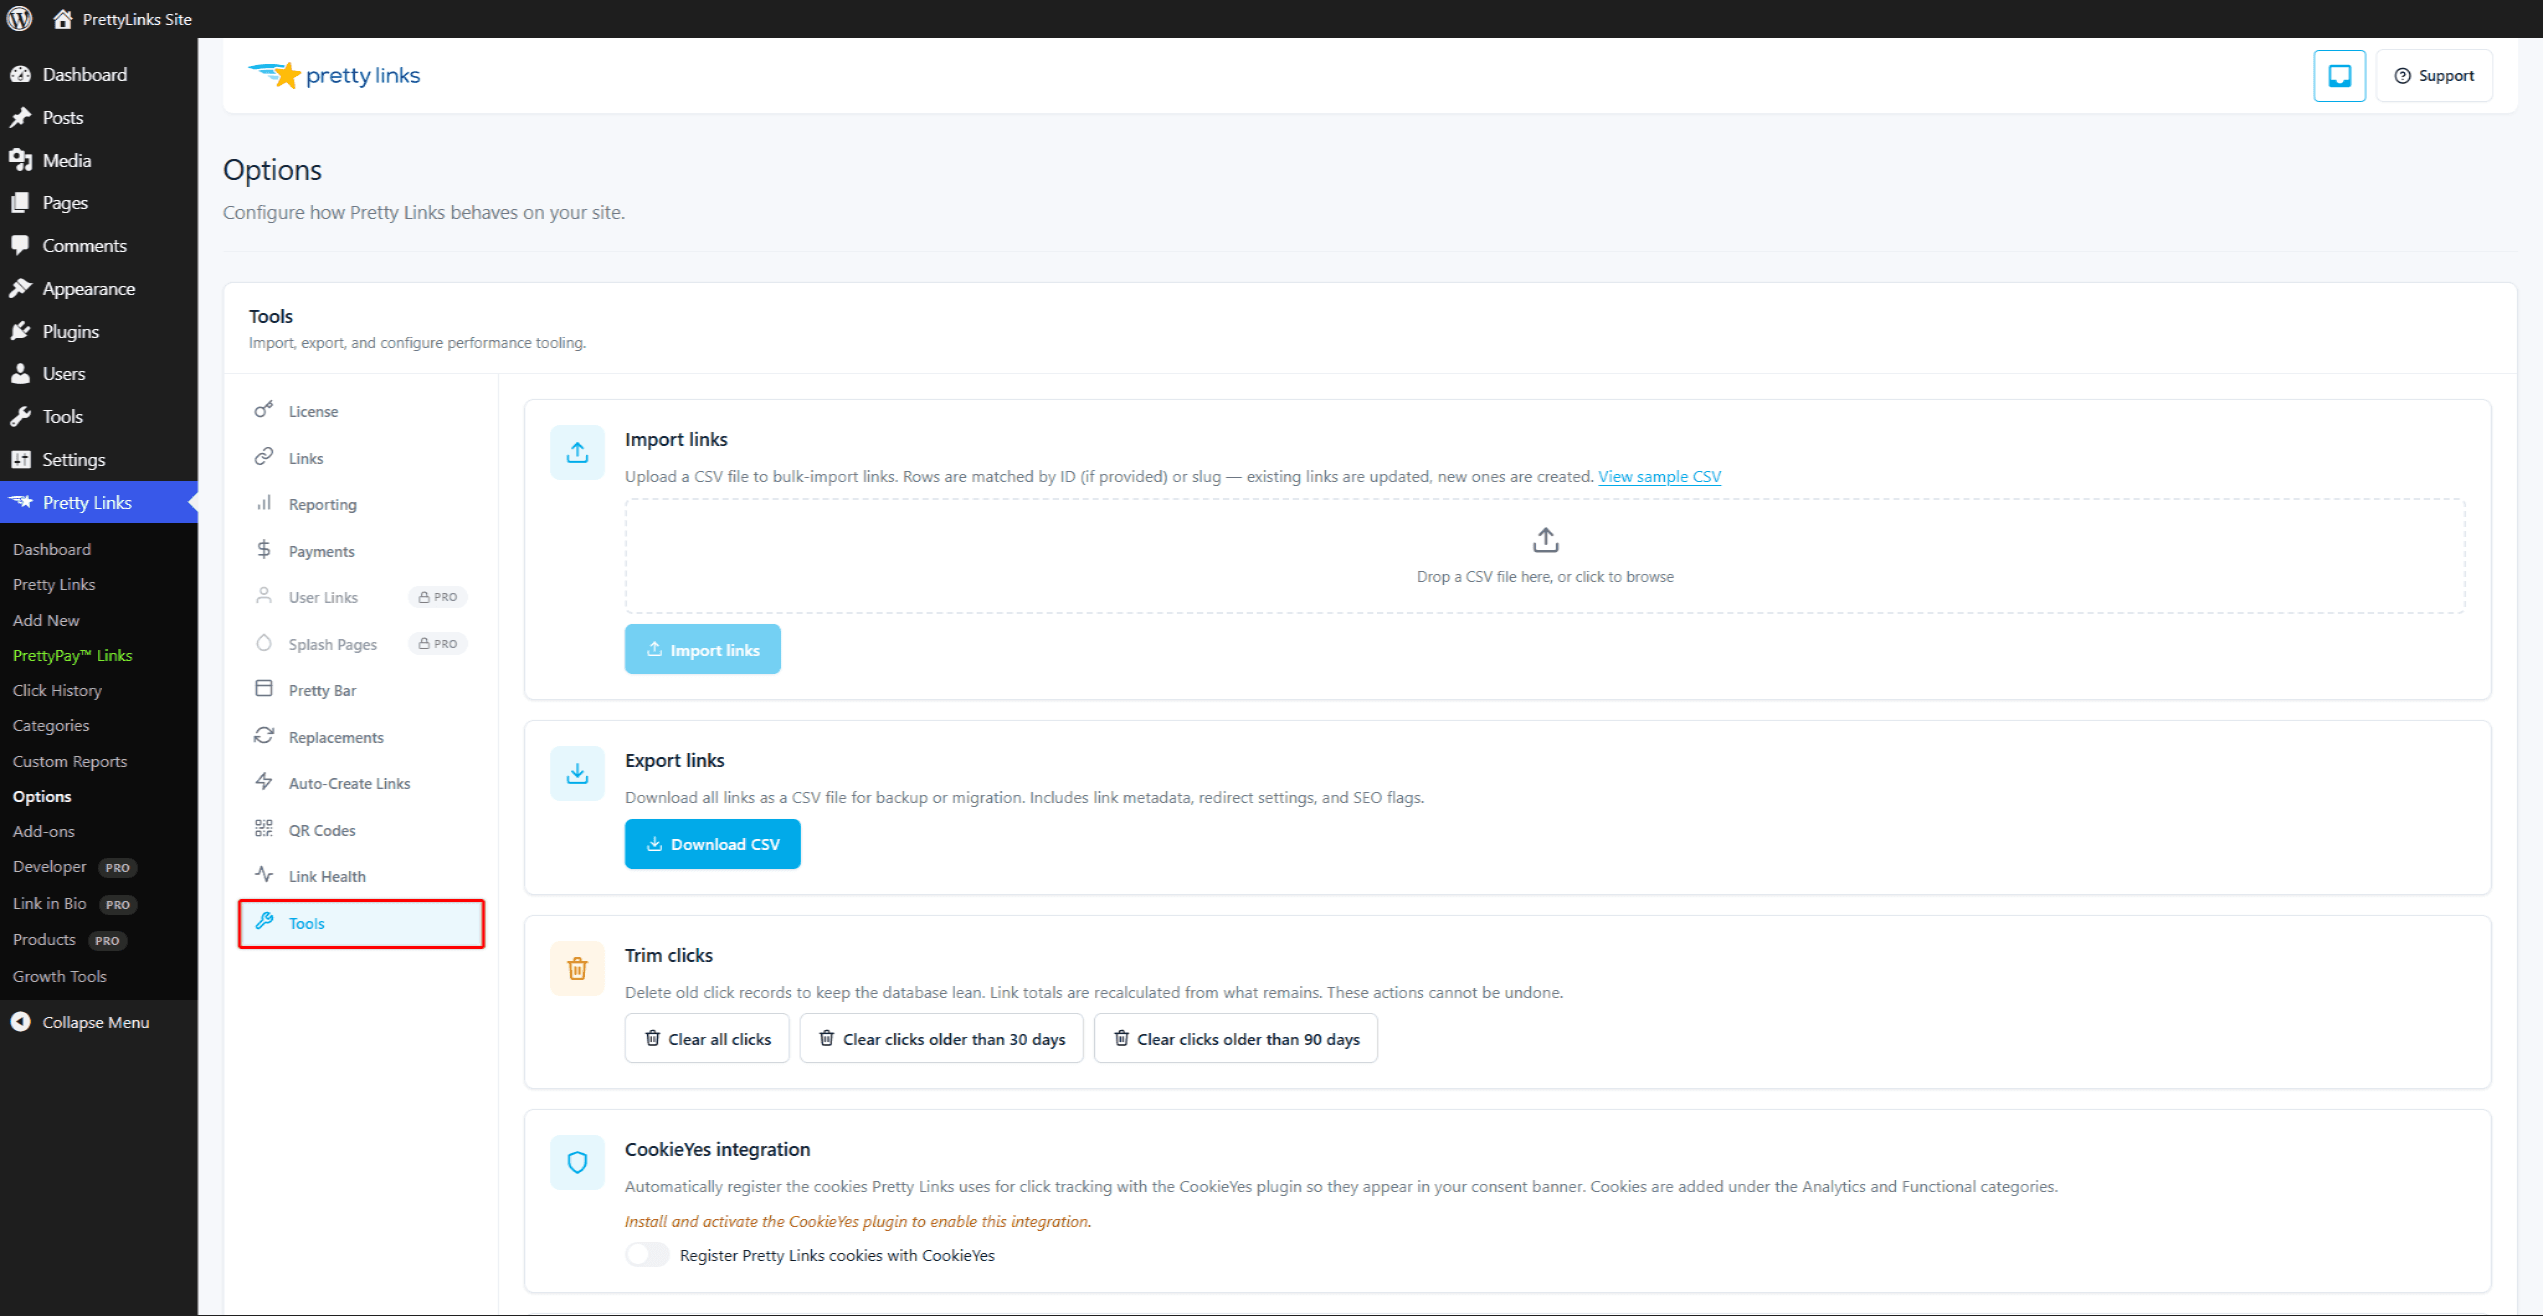Click the Comments bubble icon

click(20, 245)
